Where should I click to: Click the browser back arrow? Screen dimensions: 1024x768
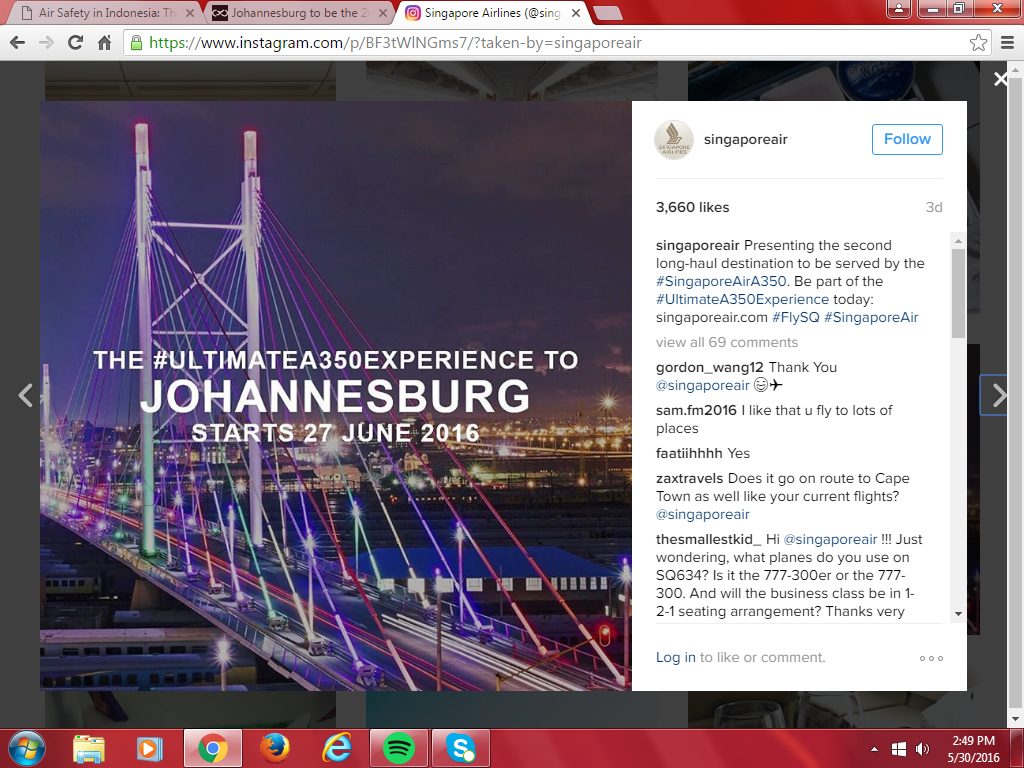click(x=18, y=43)
